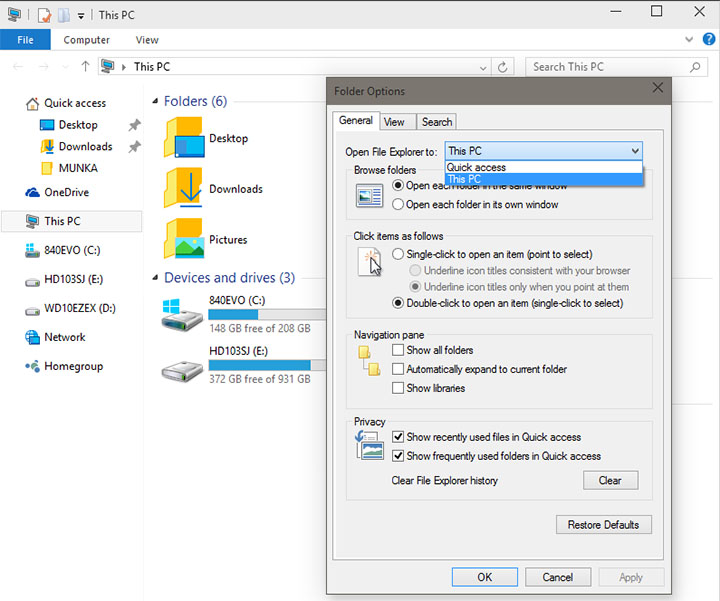Screen dimensions: 720x601
Task: Click the Clear history button
Action: pyautogui.click(x=609, y=480)
